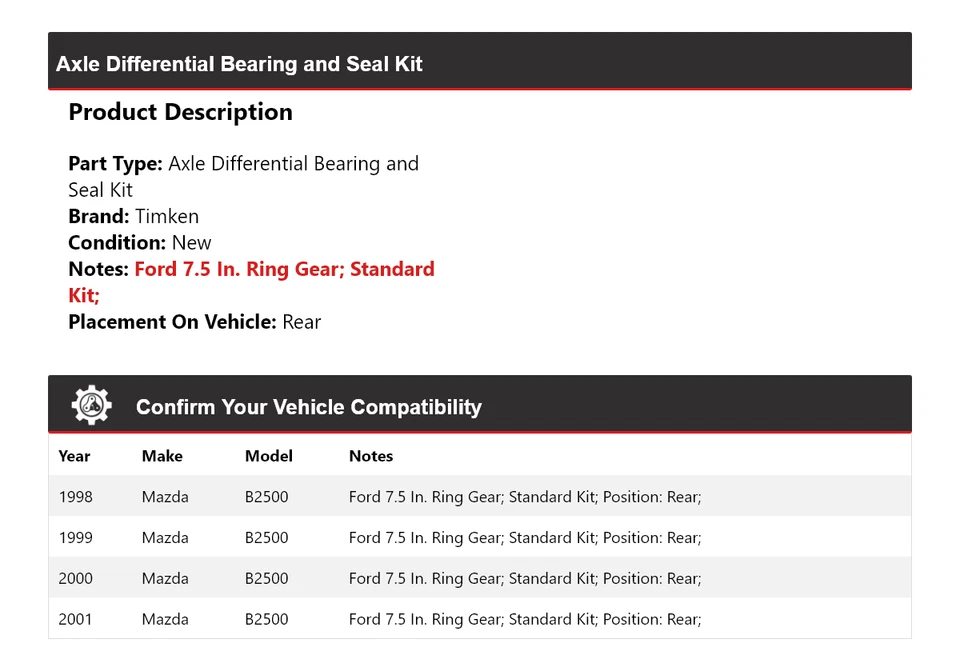Click the Model column header

pos(269,456)
